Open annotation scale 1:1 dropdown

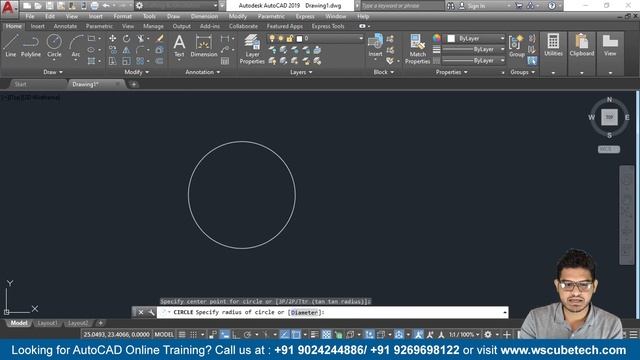[464, 335]
